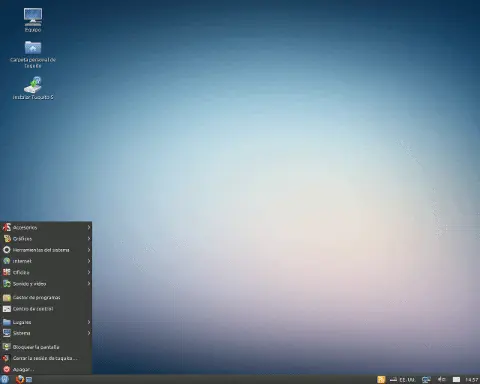Choose Apagar from the menu
Screen dimensions: 480x384
tap(46, 369)
